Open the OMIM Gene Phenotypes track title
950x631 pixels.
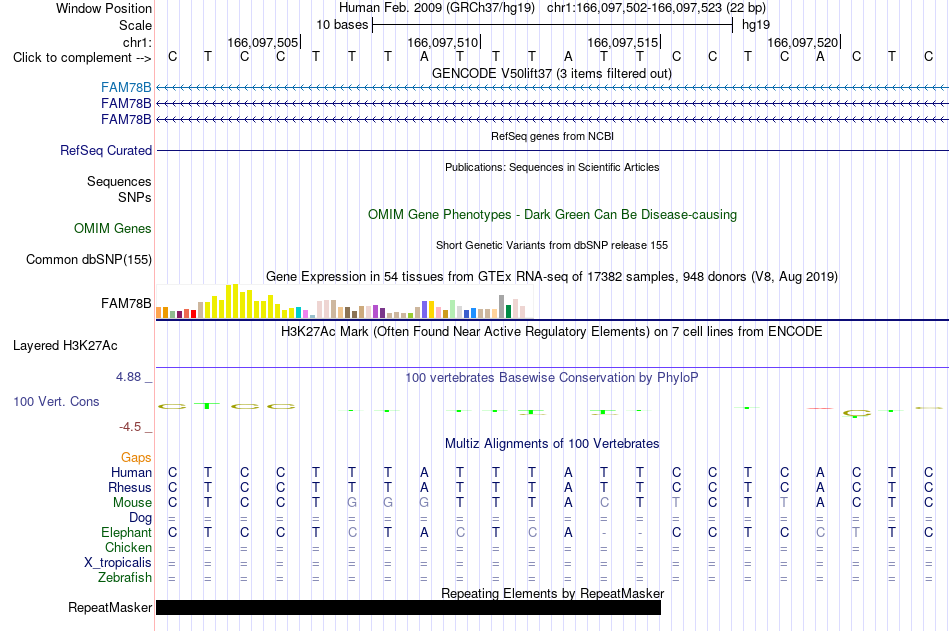[x=552, y=215]
